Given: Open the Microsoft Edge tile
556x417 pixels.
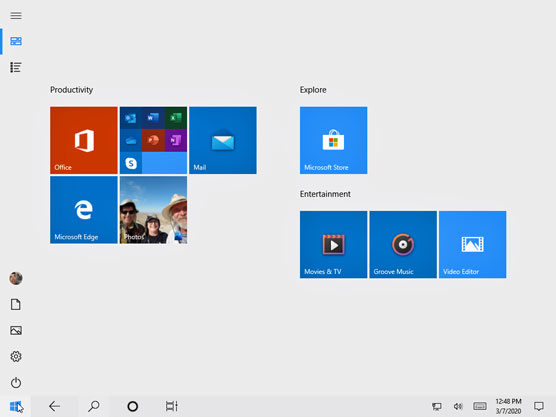Looking at the screenshot, I should pyautogui.click(x=84, y=210).
